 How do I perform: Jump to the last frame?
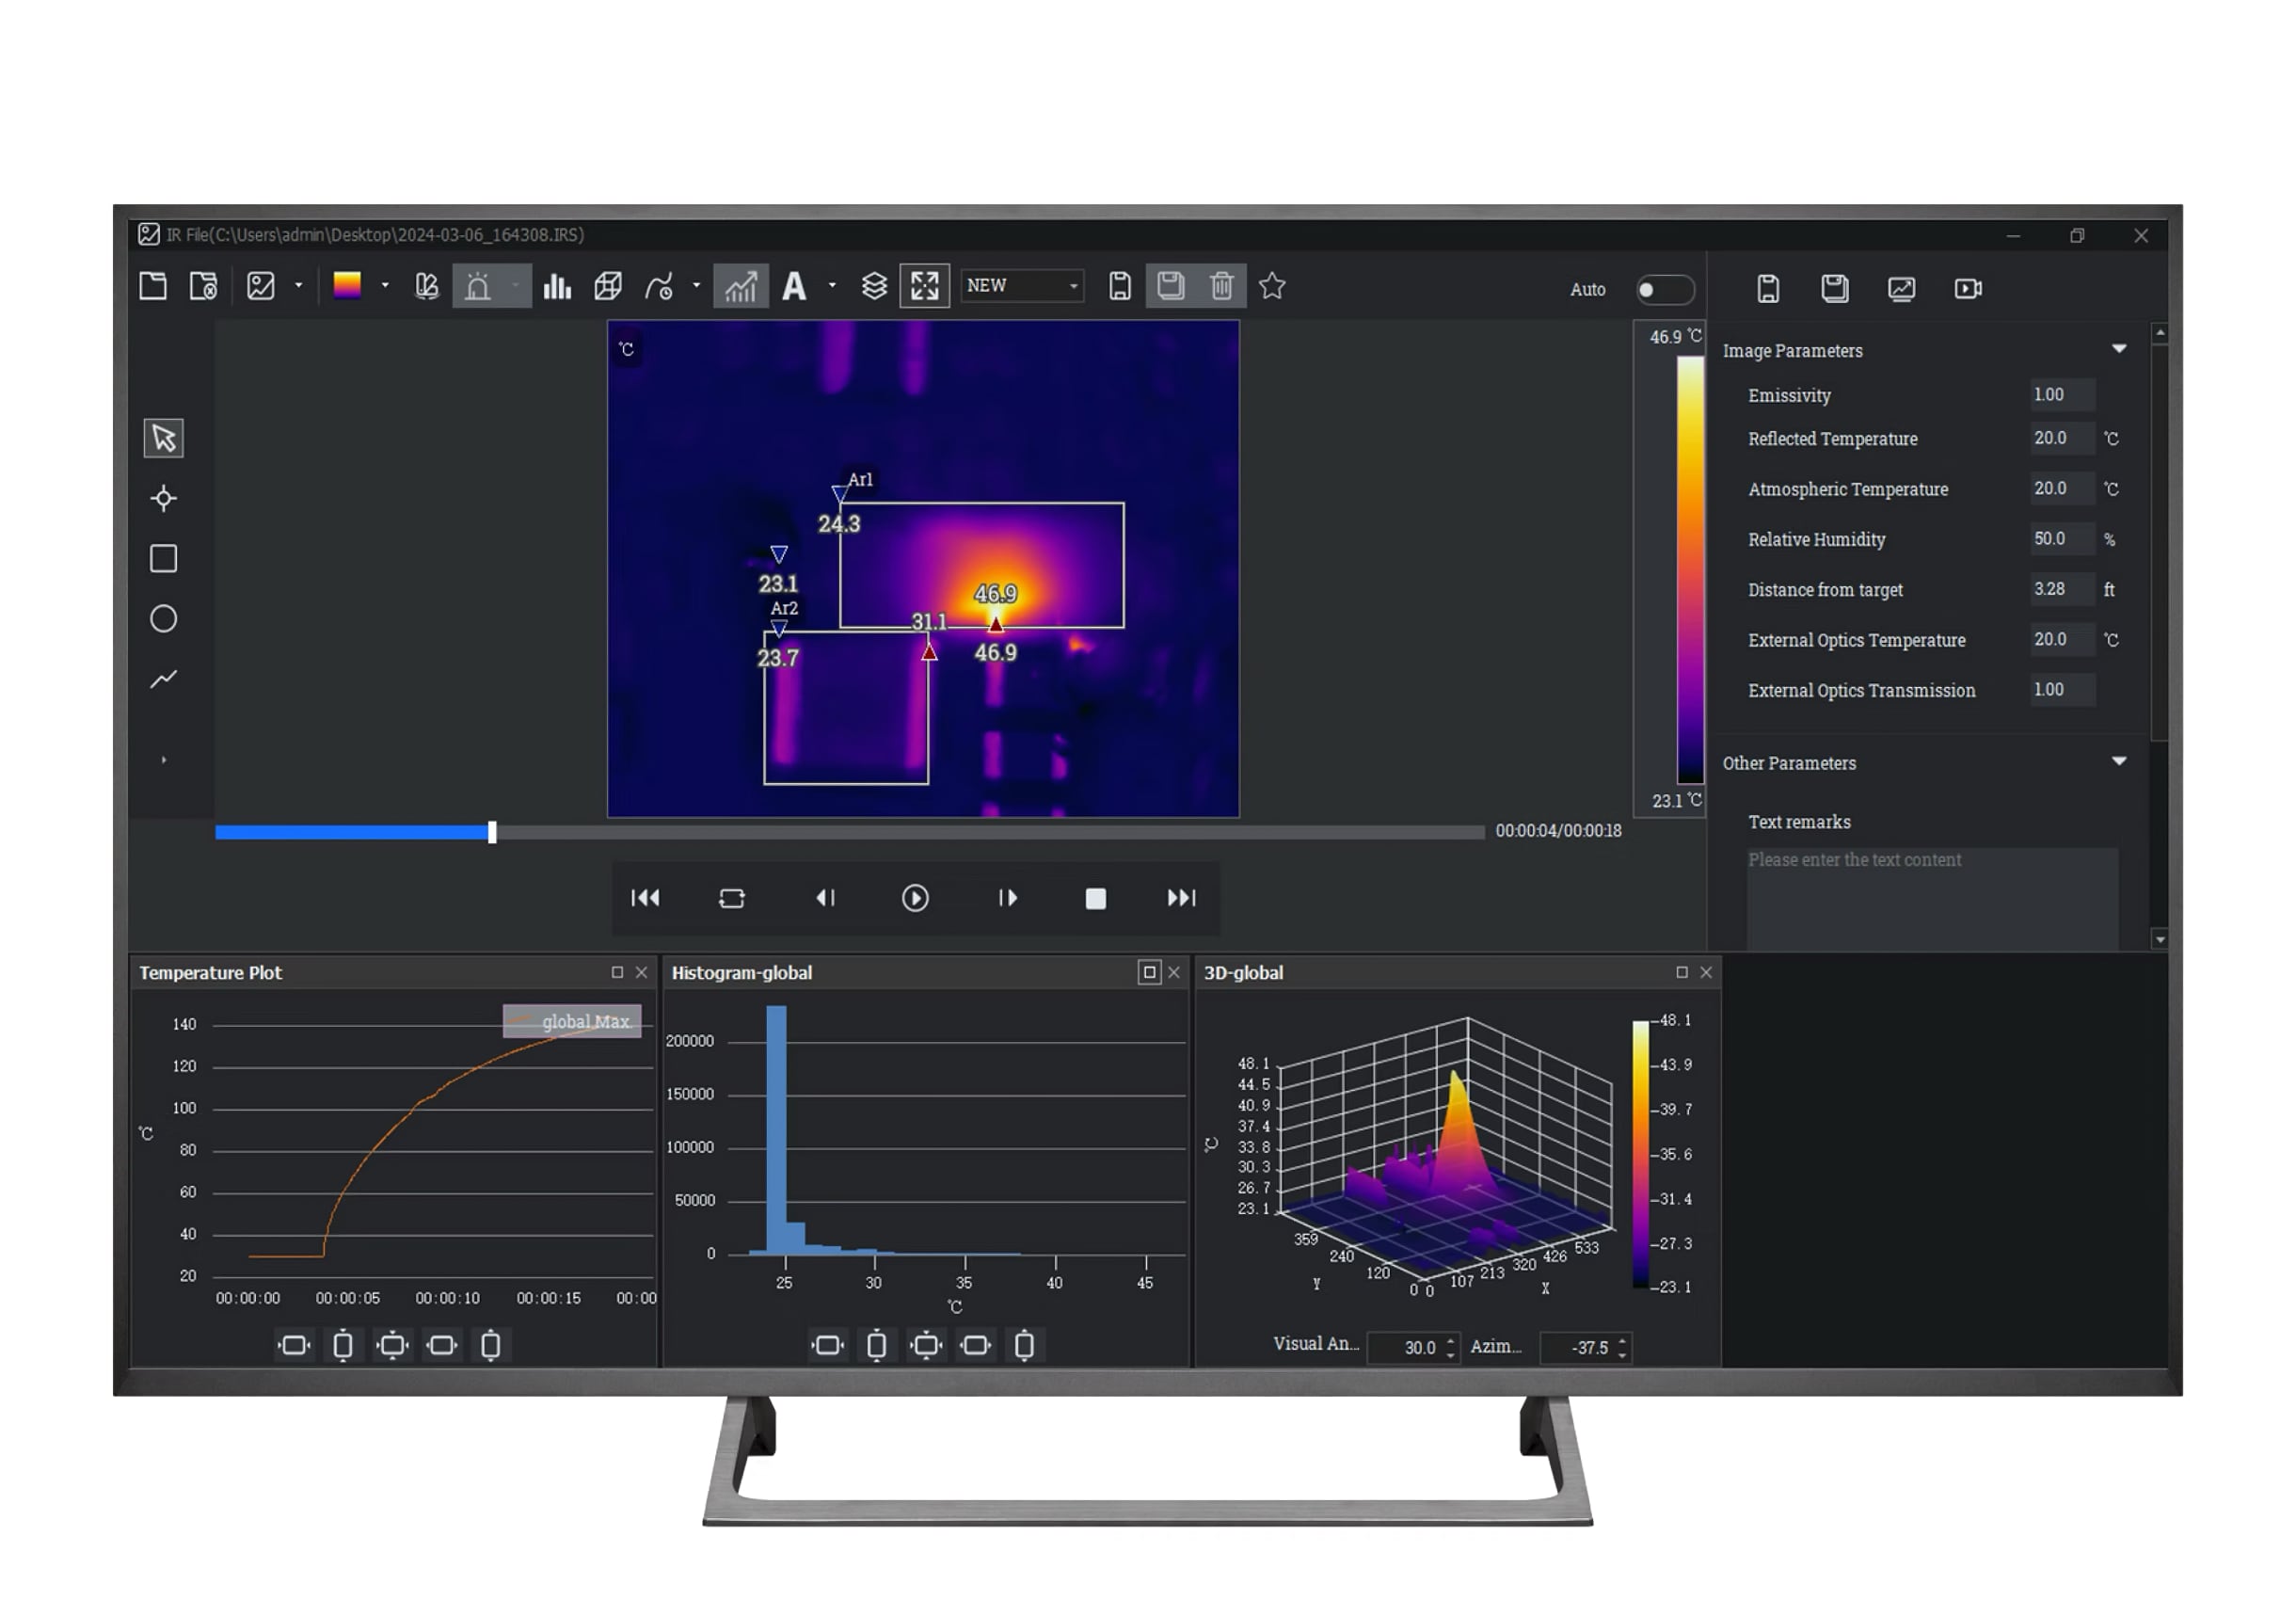point(1181,898)
